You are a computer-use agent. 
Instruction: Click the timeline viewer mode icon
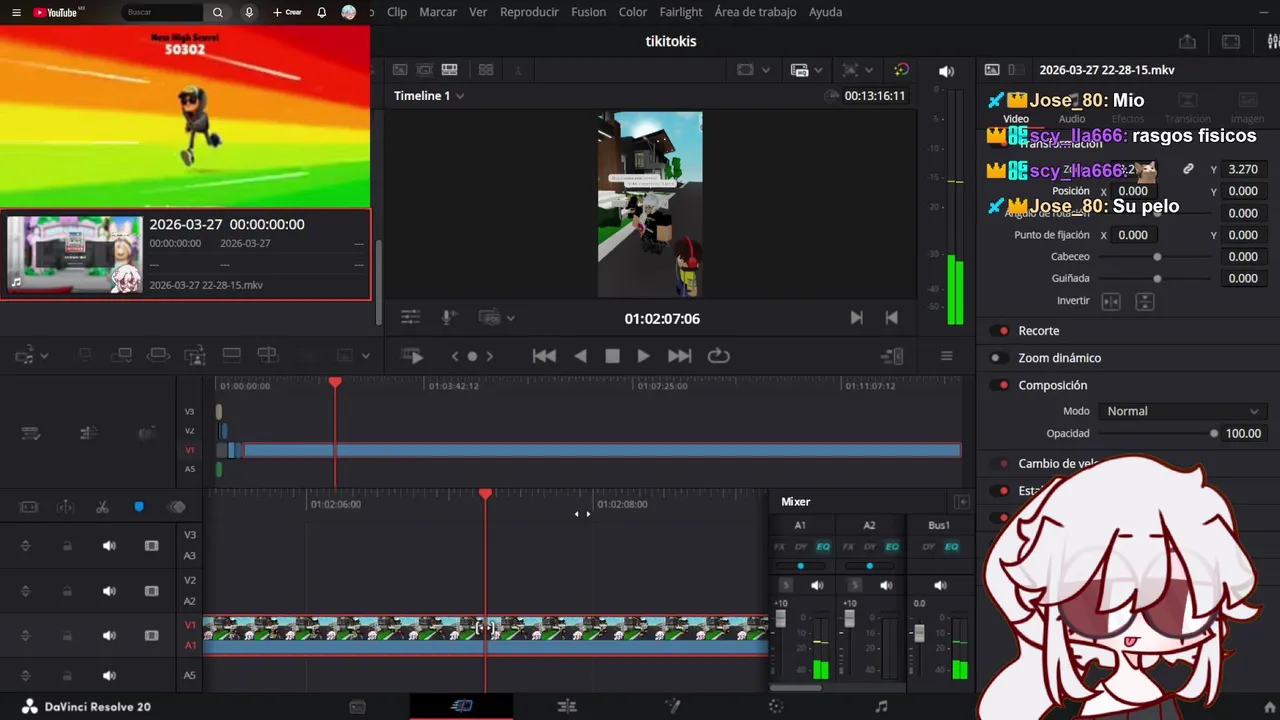[x=449, y=70]
